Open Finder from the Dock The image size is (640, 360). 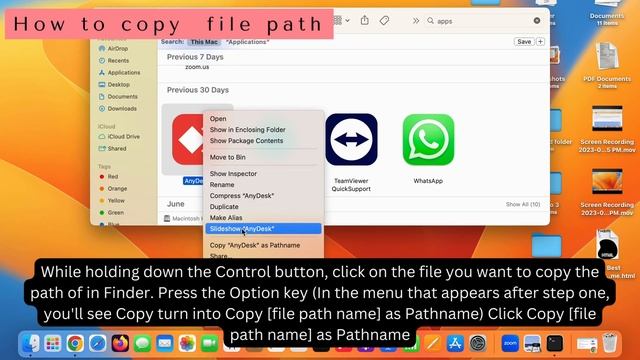[x=31, y=344]
